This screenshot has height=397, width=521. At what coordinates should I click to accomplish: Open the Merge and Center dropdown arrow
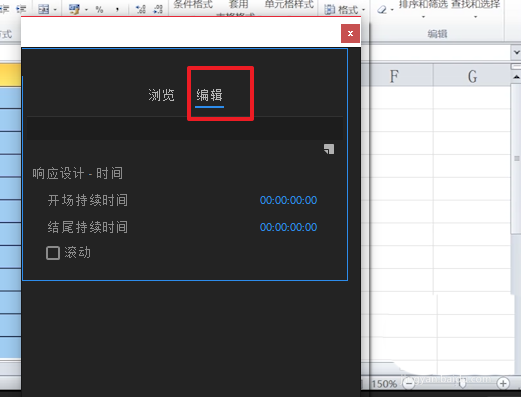coord(55,10)
